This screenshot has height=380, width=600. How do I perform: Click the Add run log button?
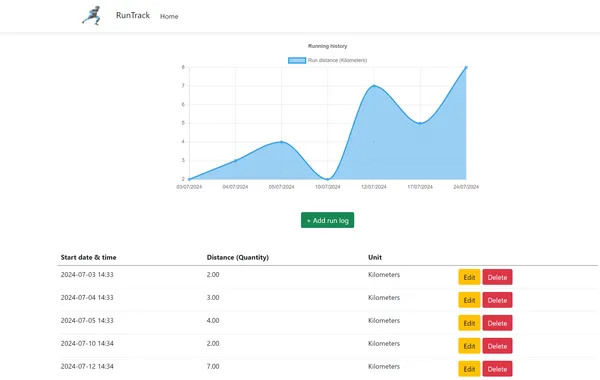(x=328, y=220)
